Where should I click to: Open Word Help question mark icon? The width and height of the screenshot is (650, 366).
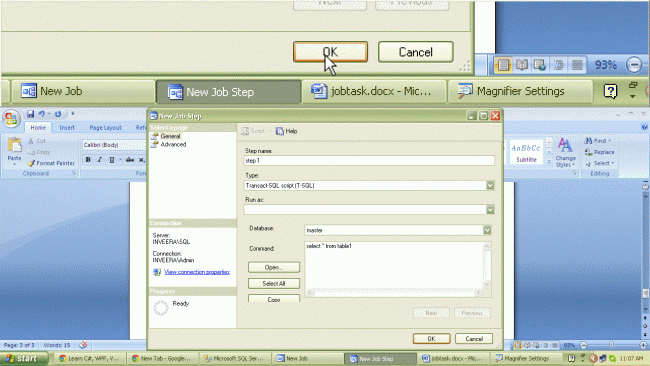coord(645,127)
